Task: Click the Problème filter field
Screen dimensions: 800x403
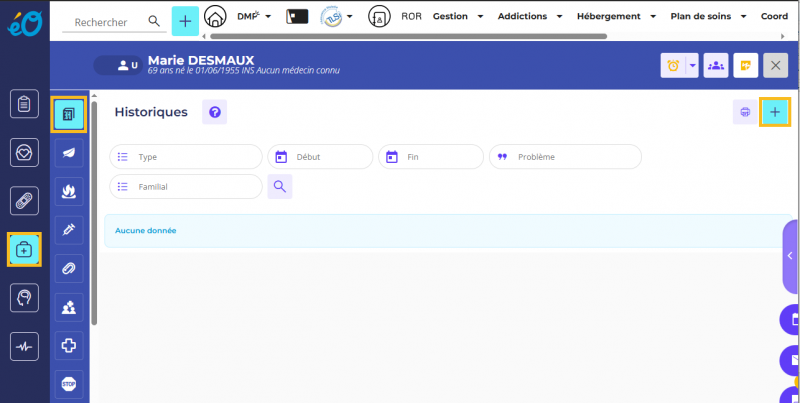Action: coord(565,157)
